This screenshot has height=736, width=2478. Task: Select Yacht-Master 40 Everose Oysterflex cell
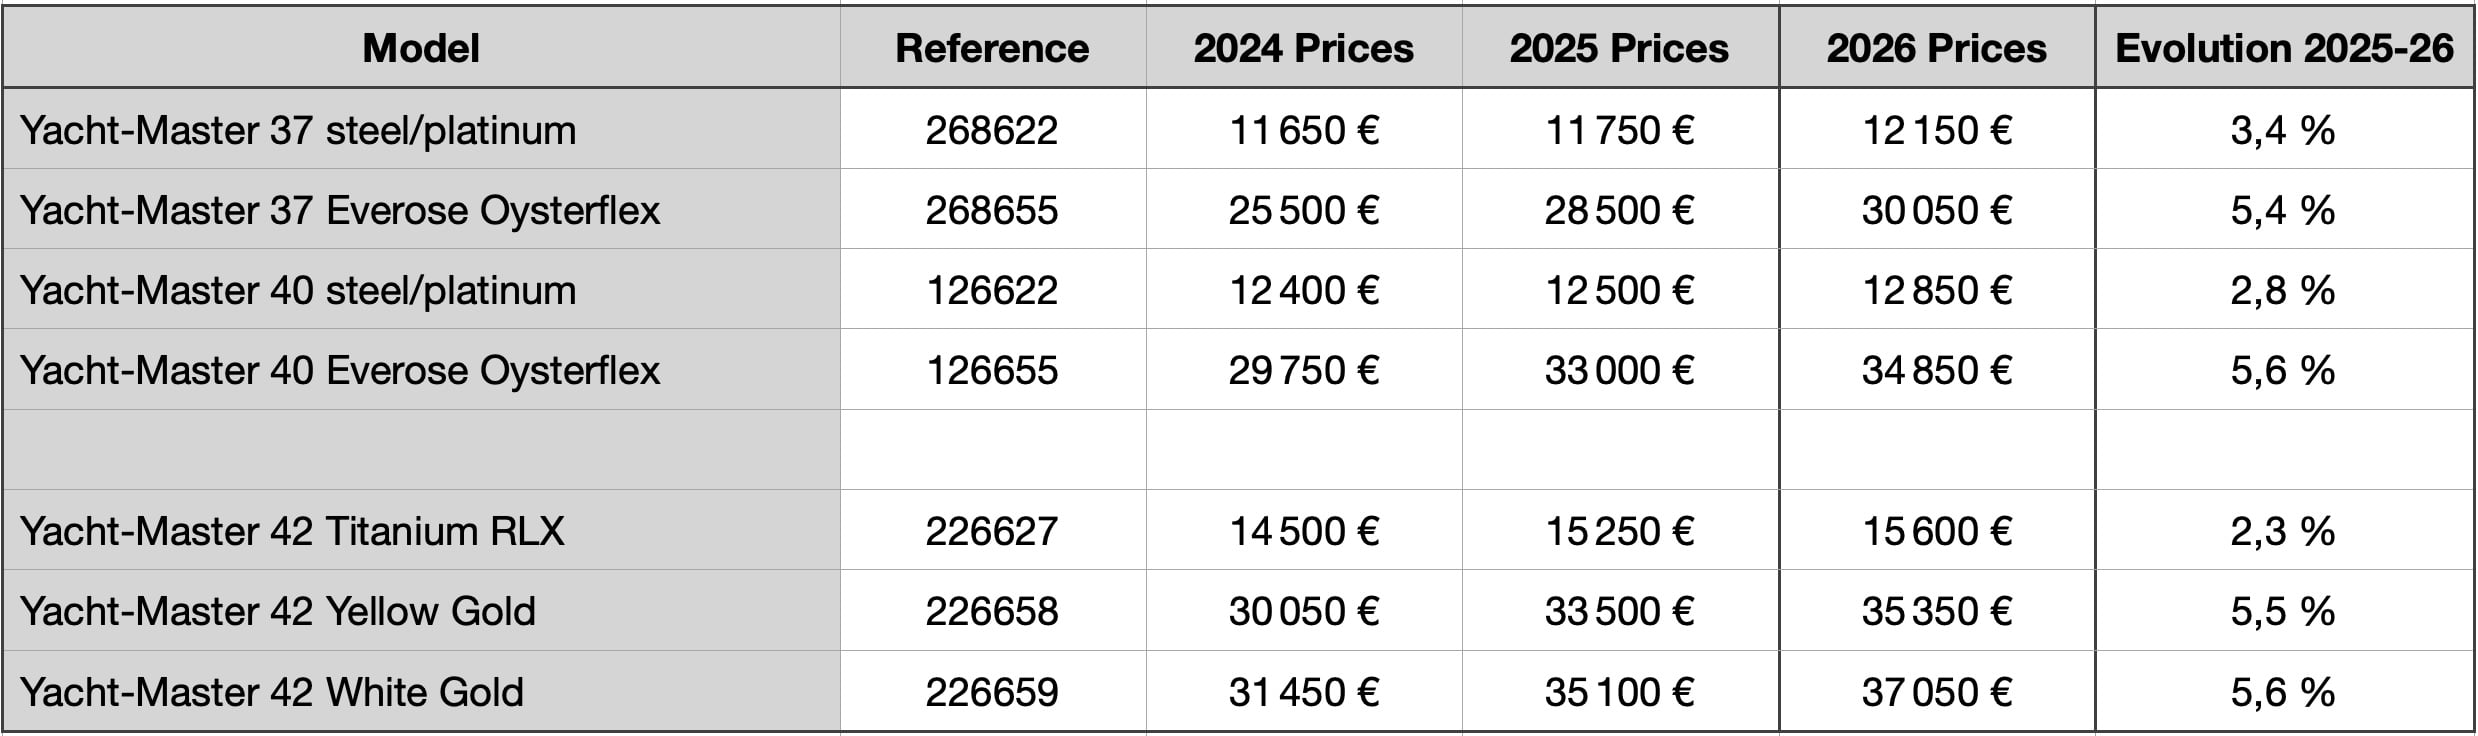[340, 370]
